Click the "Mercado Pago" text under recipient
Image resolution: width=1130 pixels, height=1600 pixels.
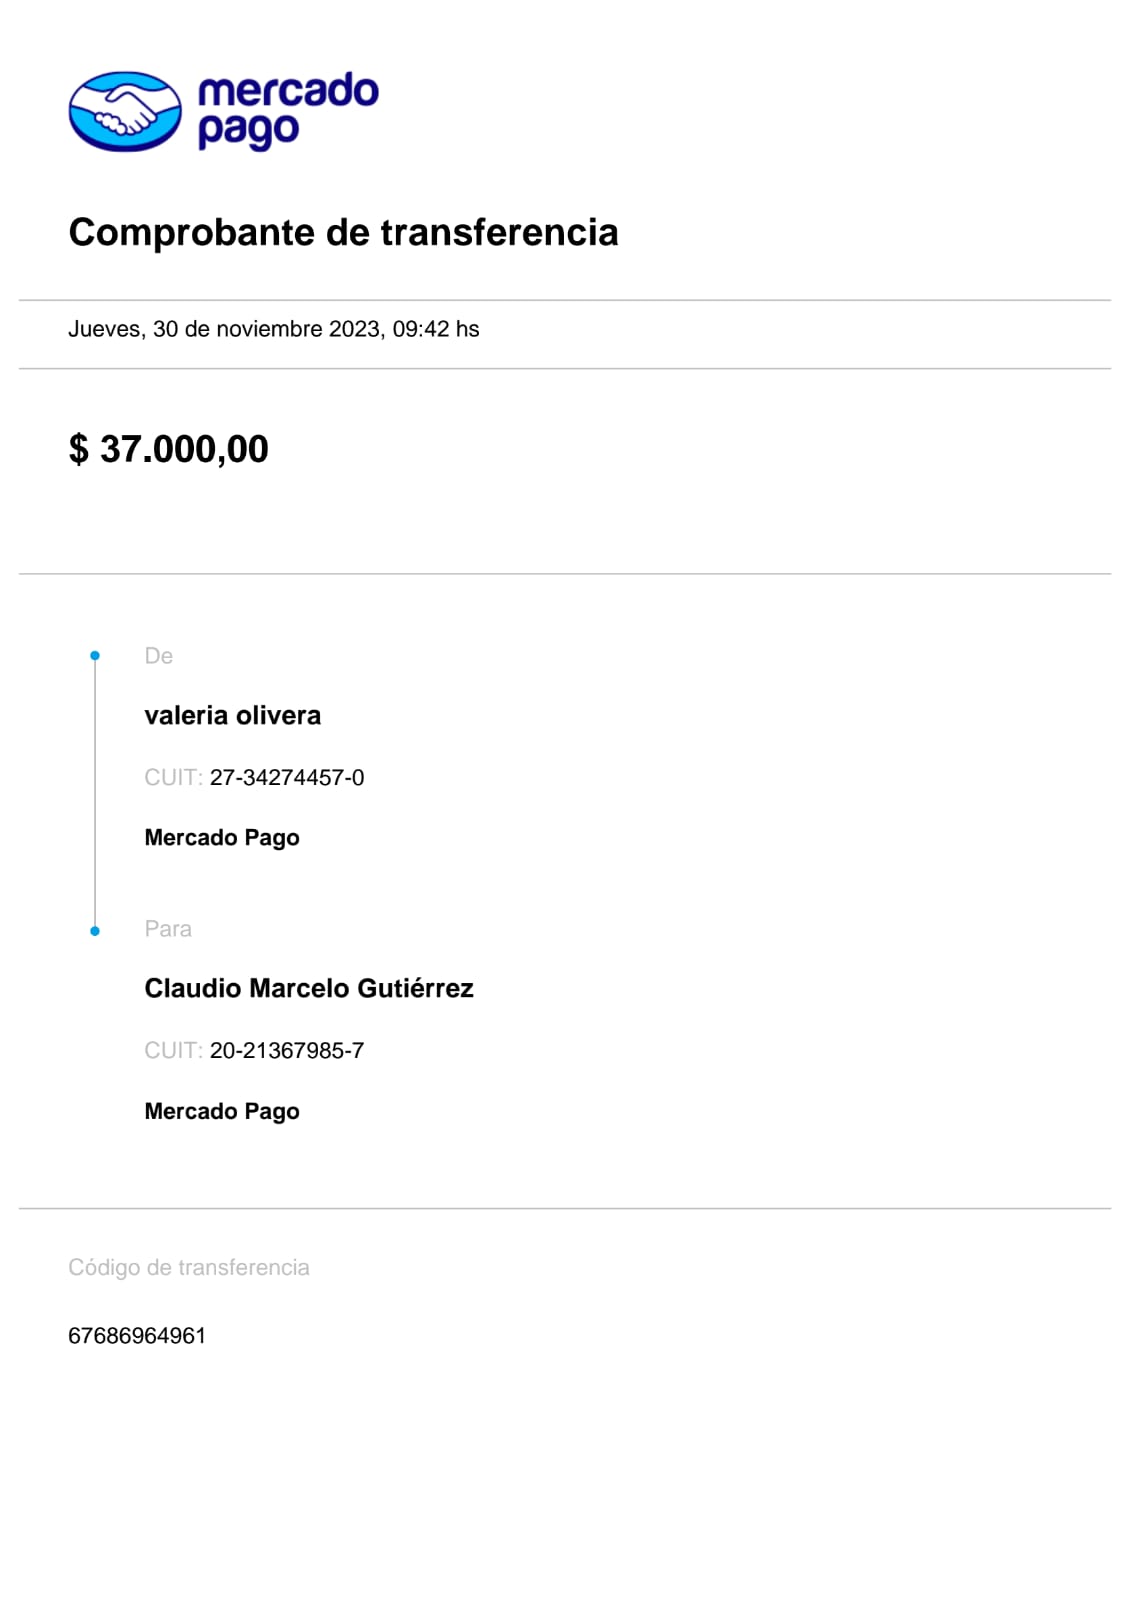tap(222, 1112)
